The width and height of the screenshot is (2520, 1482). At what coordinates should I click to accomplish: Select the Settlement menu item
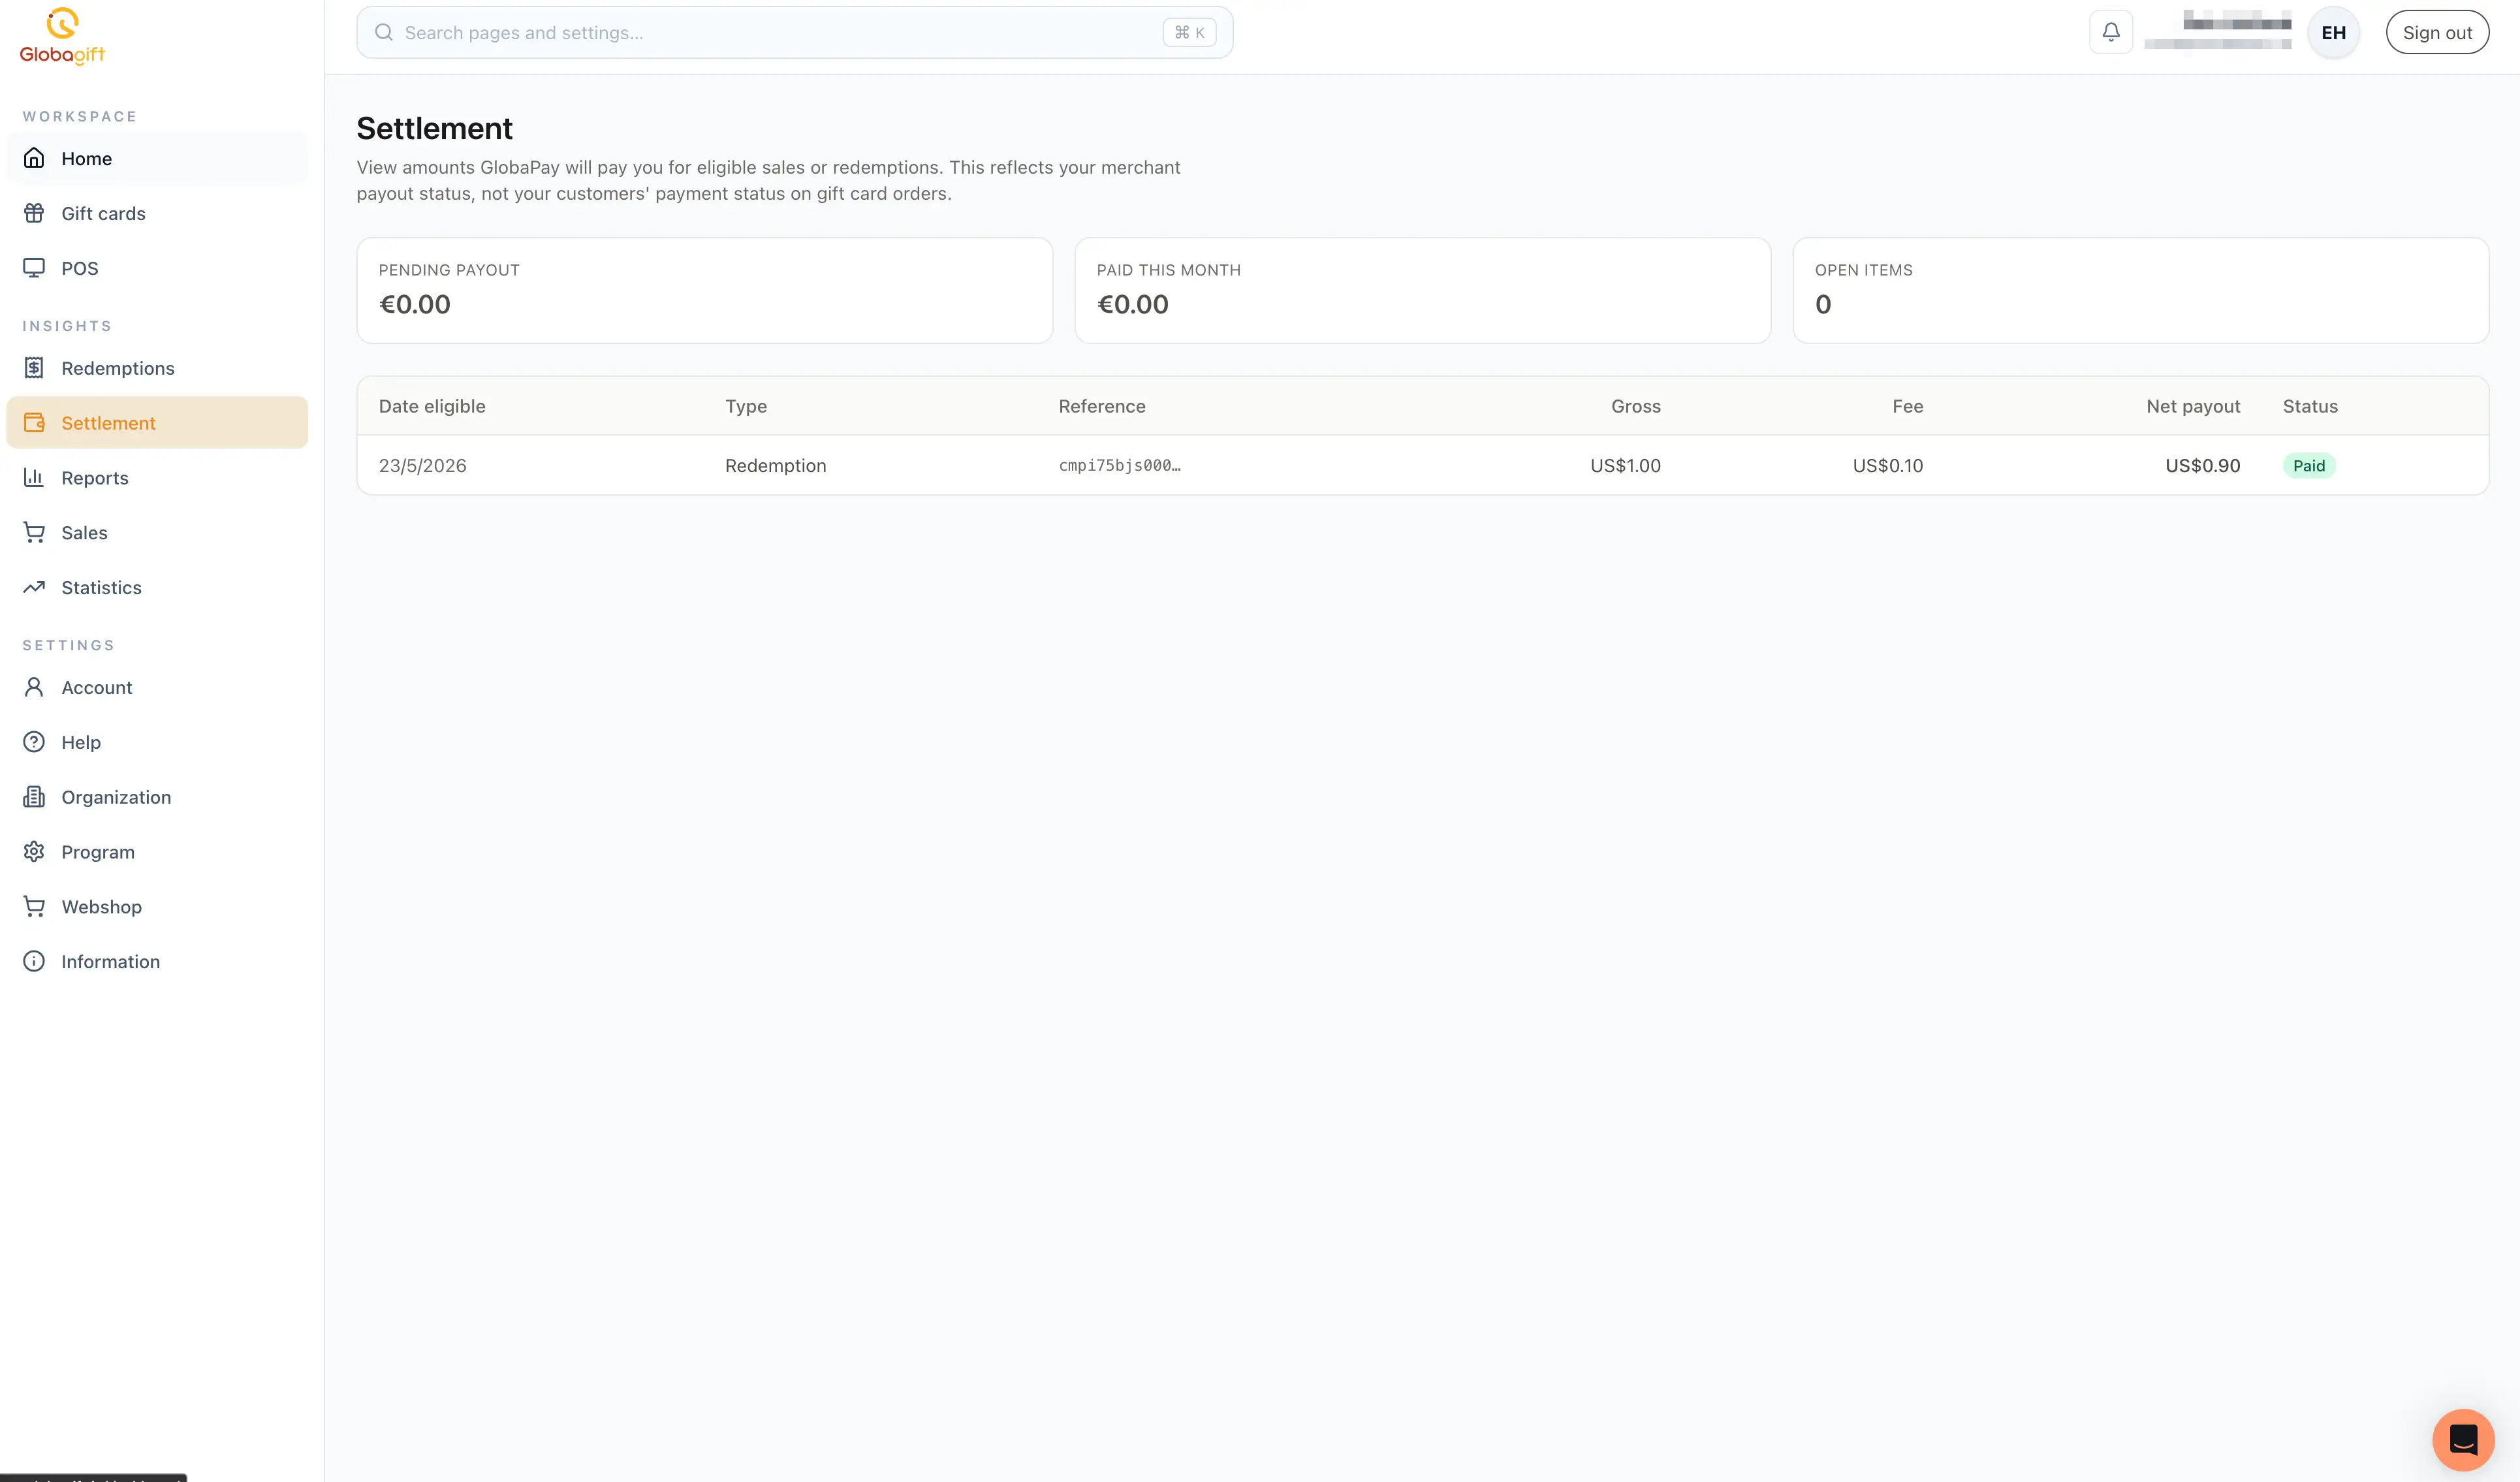point(157,423)
